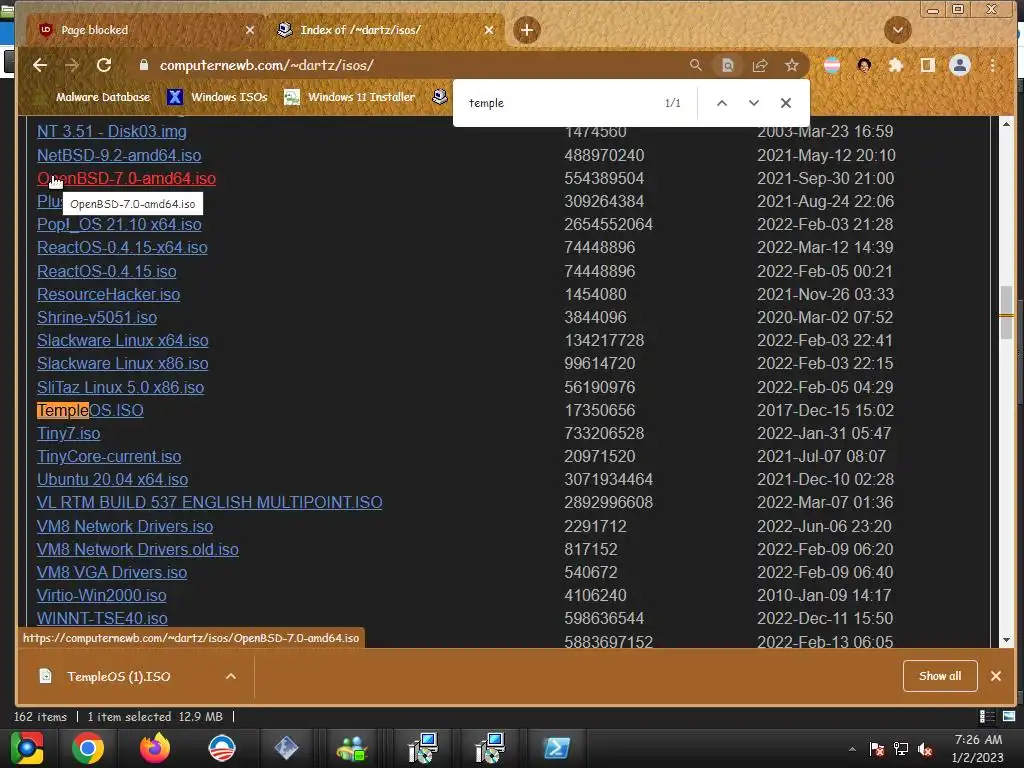1024x768 pixels.
Task: Download VM8 VGA Drivers.iso
Action: (x=112, y=572)
